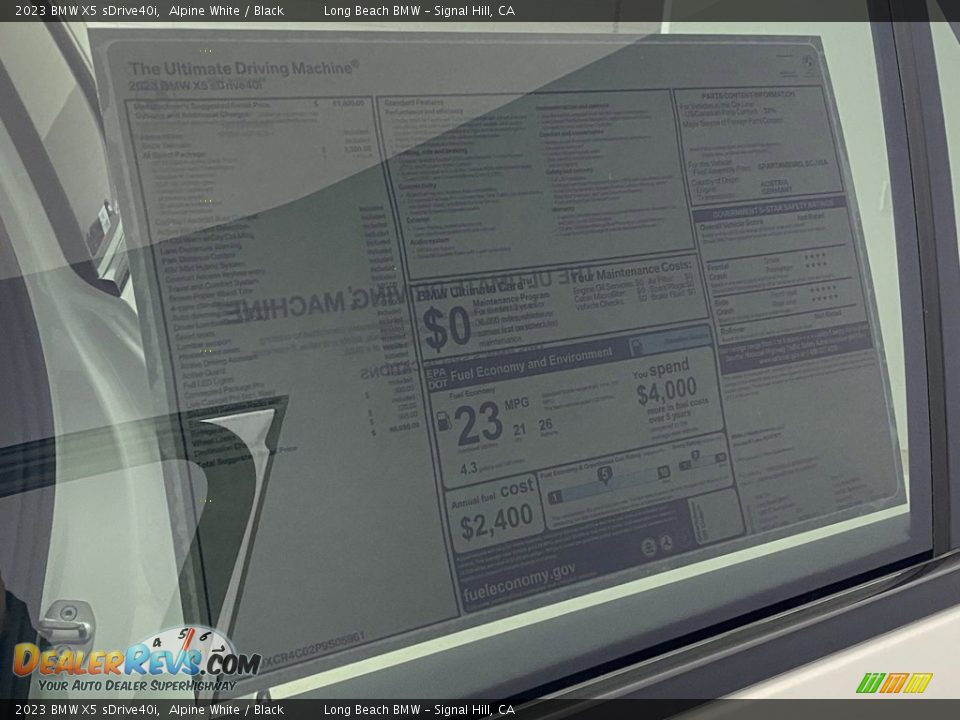The image size is (960, 720).
Task: Click 'Your Maintenance Costs:' heading
Action: (x=631, y=271)
